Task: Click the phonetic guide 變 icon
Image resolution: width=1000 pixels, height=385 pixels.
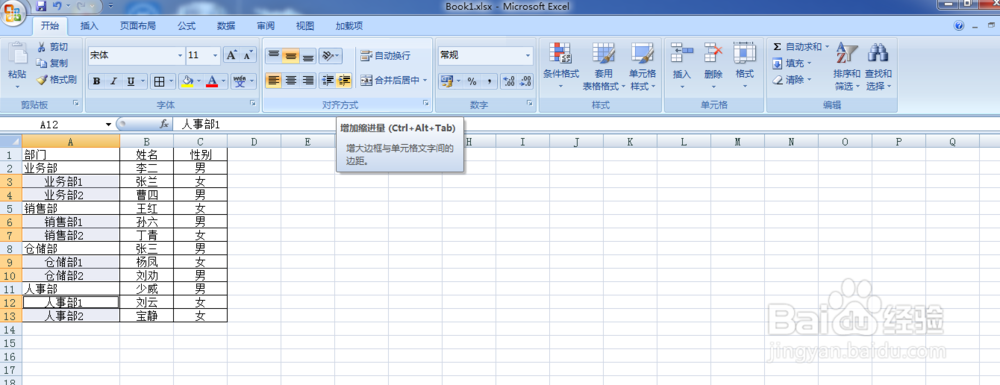Action: [239, 81]
